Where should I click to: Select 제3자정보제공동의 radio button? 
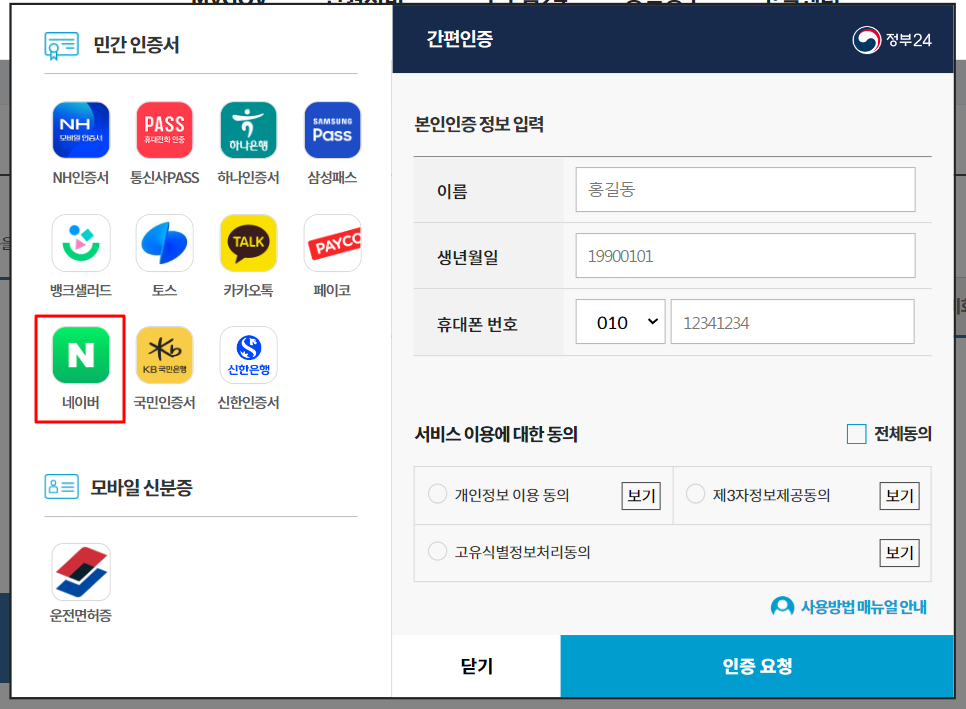(x=696, y=494)
